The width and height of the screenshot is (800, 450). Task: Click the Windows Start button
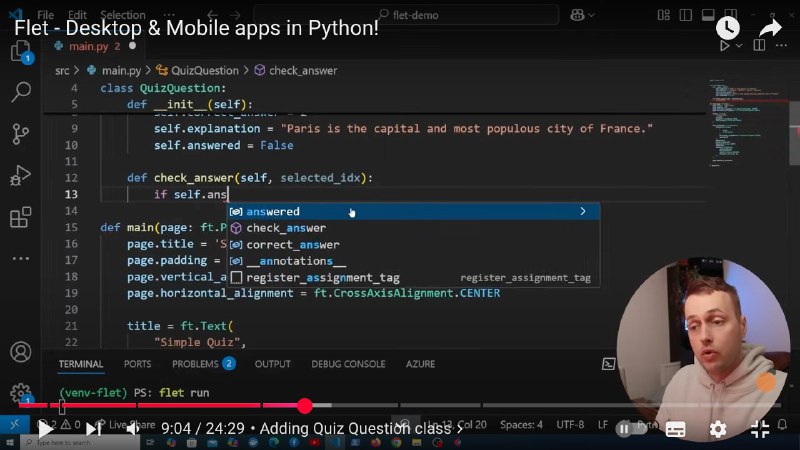pos(10,442)
